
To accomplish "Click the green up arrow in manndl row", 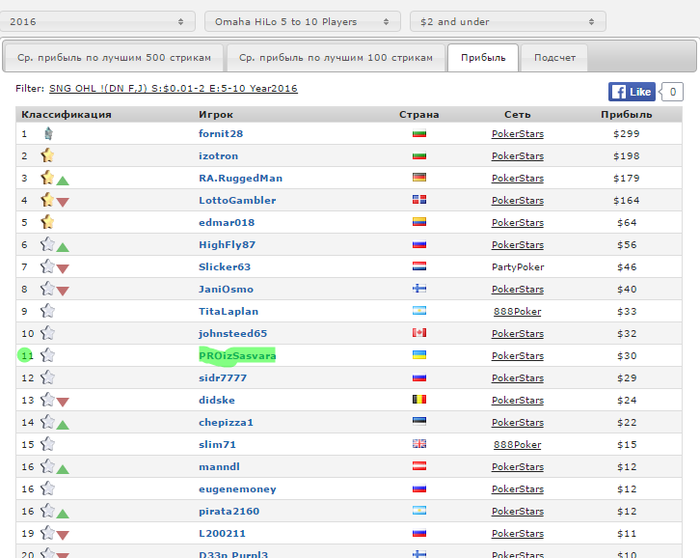I will click(62, 469).
